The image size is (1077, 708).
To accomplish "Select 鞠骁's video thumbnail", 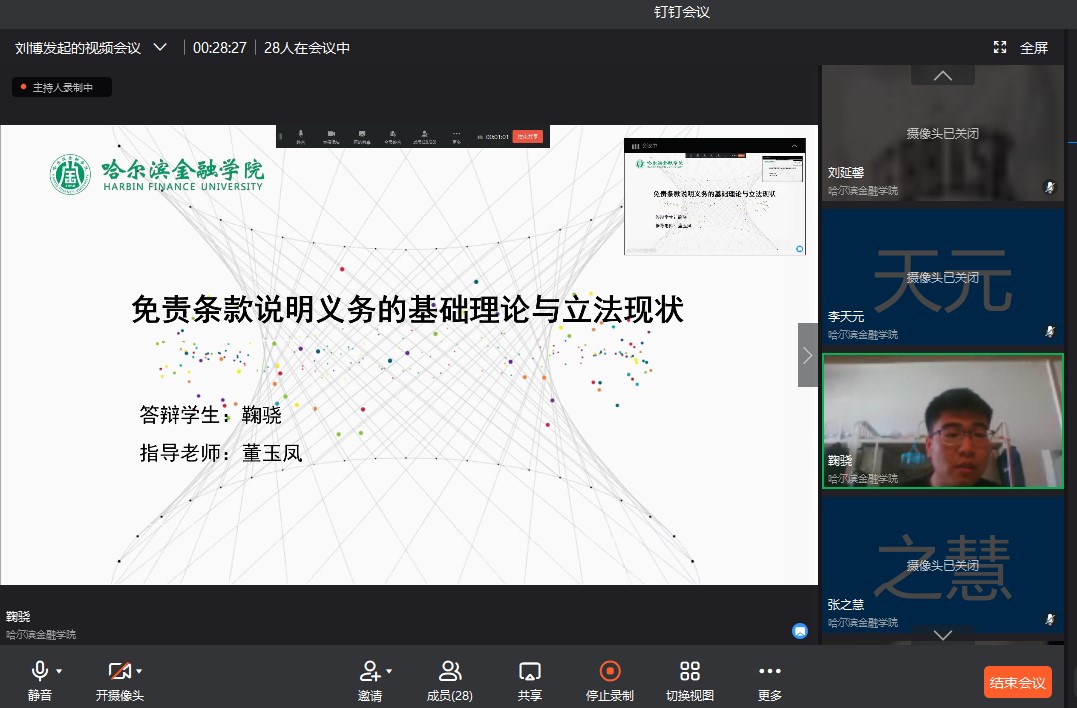I will point(942,420).
